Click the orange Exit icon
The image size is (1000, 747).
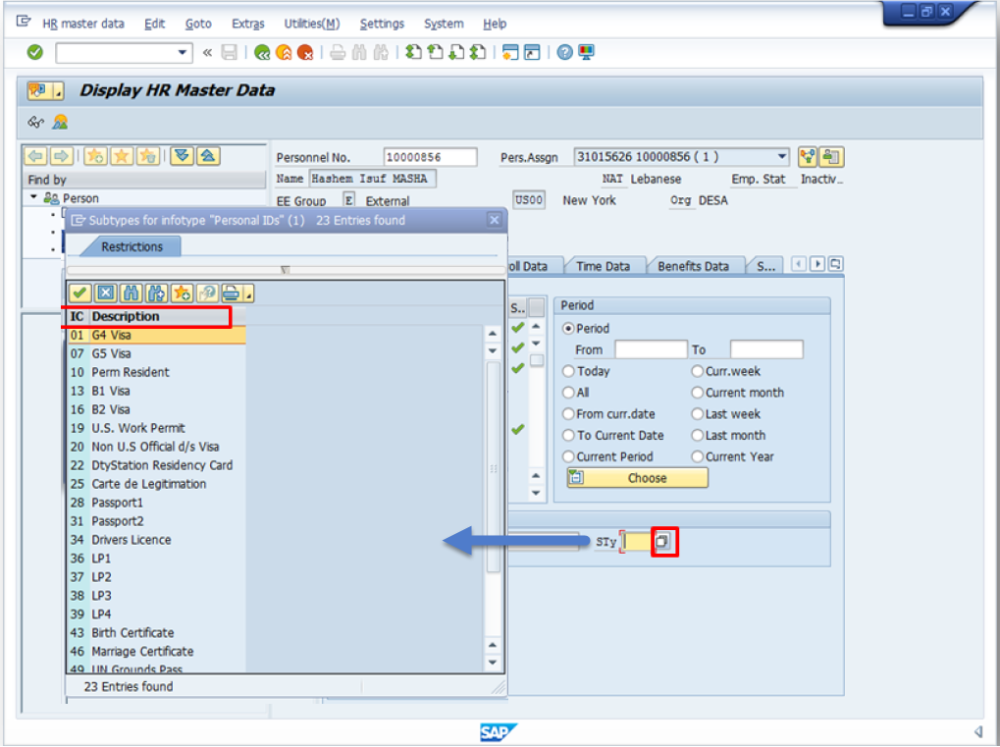(284, 52)
